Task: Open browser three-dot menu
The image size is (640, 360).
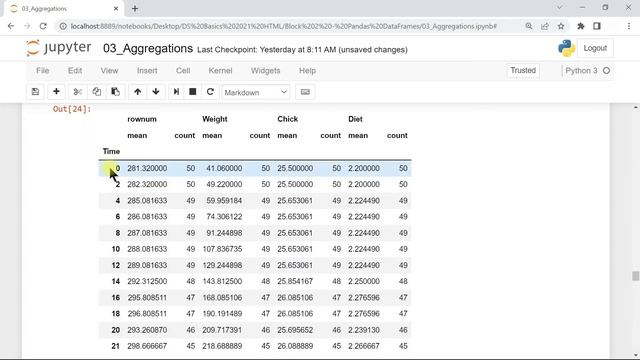Action: (629, 26)
